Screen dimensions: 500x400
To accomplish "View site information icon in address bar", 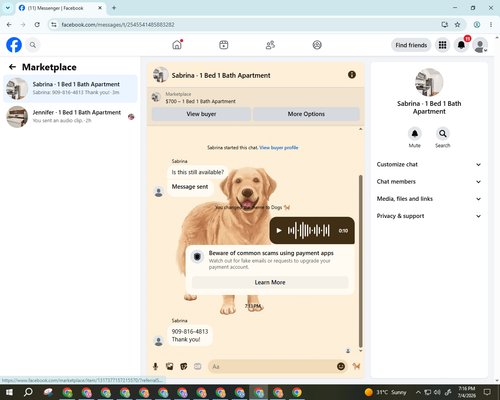I will coord(54,25).
